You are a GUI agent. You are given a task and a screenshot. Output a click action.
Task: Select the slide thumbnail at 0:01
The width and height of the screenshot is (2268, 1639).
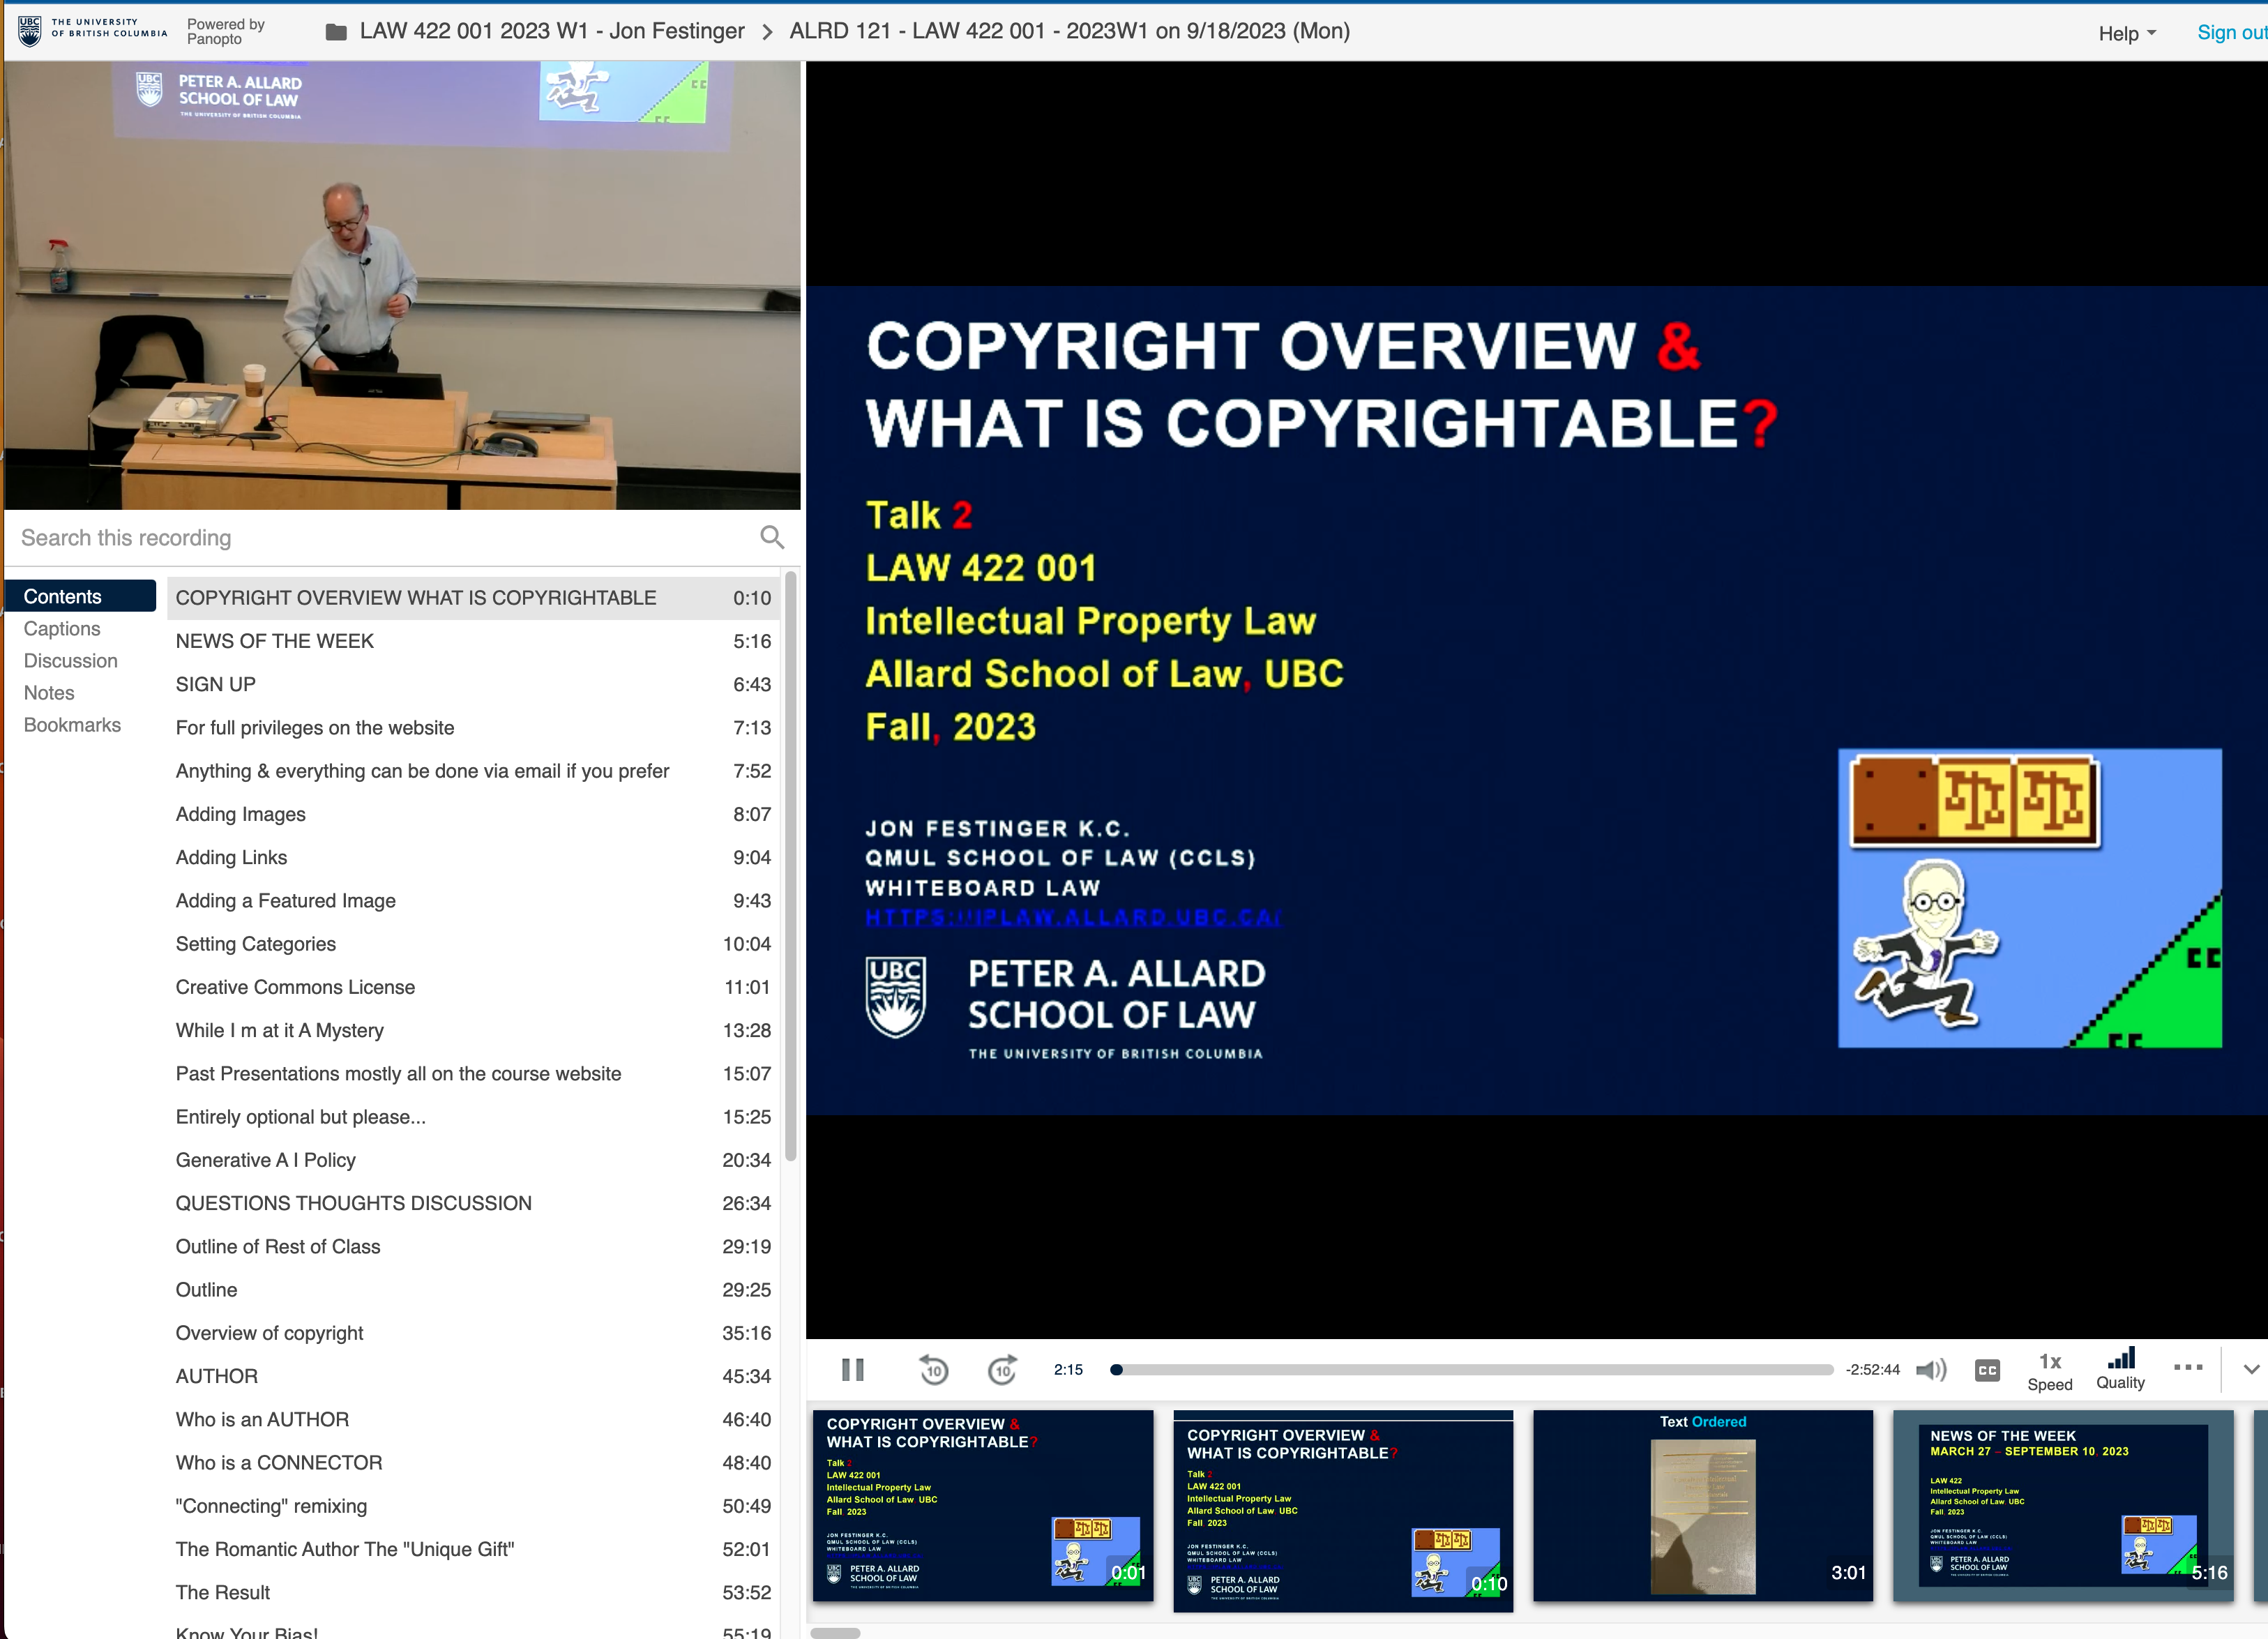(983, 1505)
